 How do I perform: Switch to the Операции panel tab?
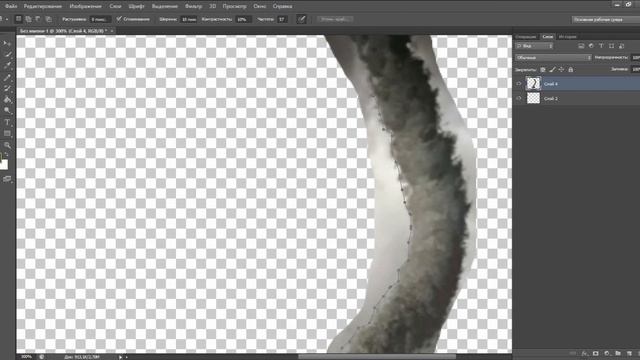(x=526, y=37)
